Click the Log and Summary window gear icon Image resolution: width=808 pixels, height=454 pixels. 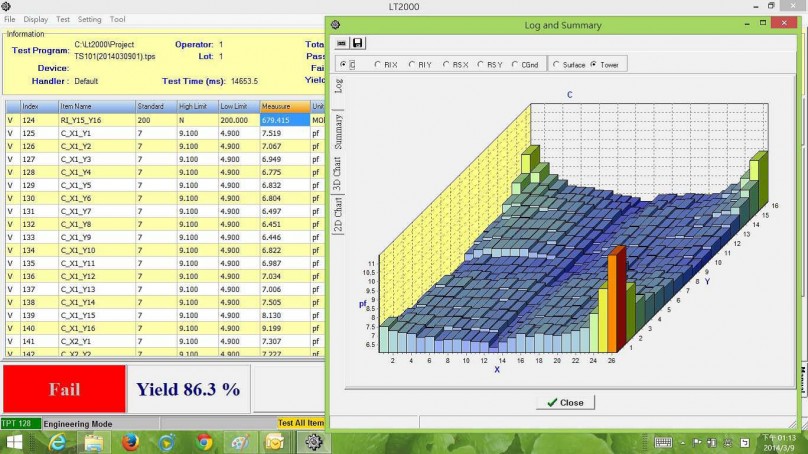[x=335, y=25]
